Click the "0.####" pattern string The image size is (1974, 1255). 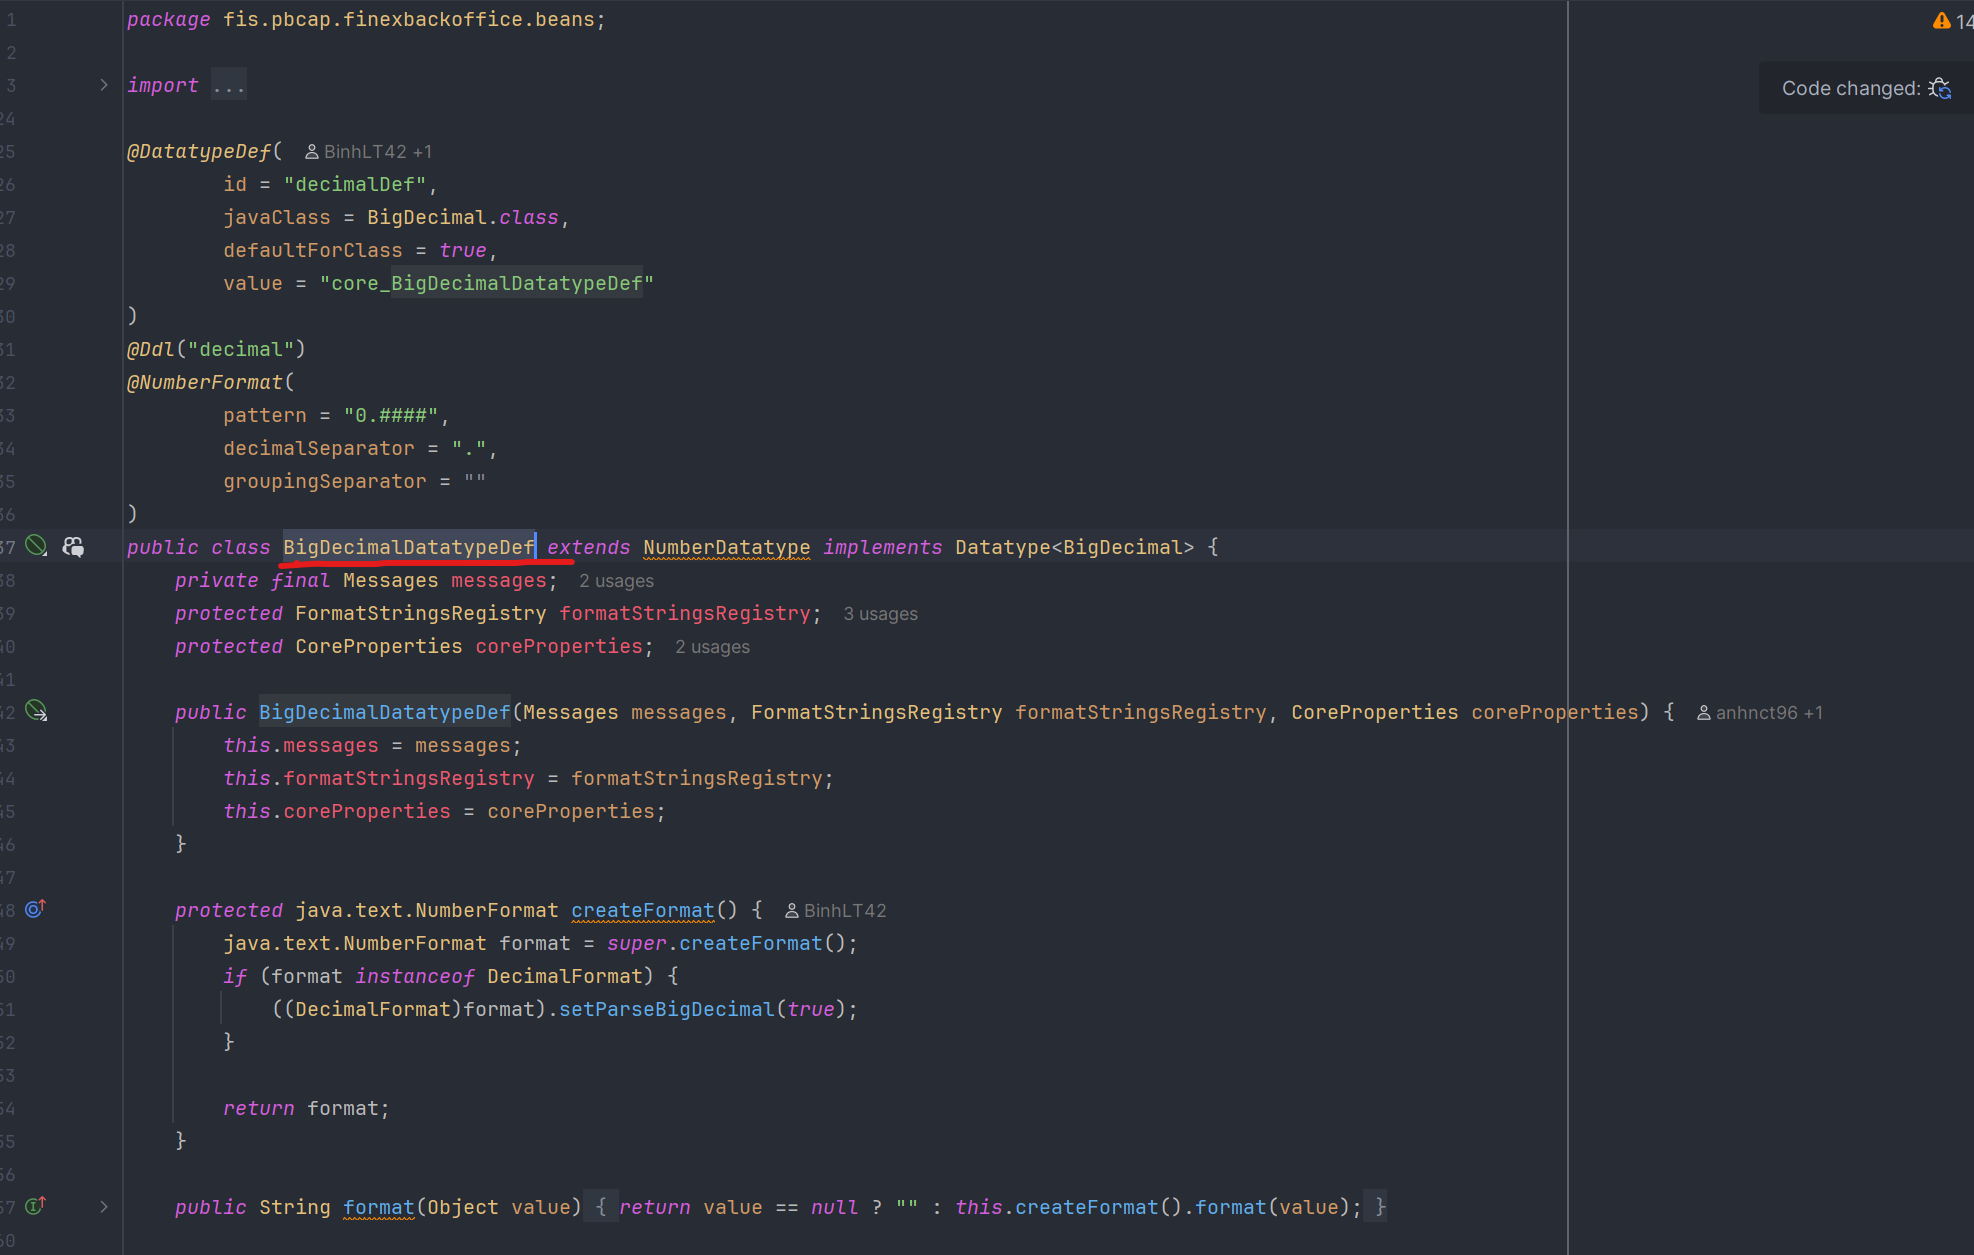coord(391,415)
